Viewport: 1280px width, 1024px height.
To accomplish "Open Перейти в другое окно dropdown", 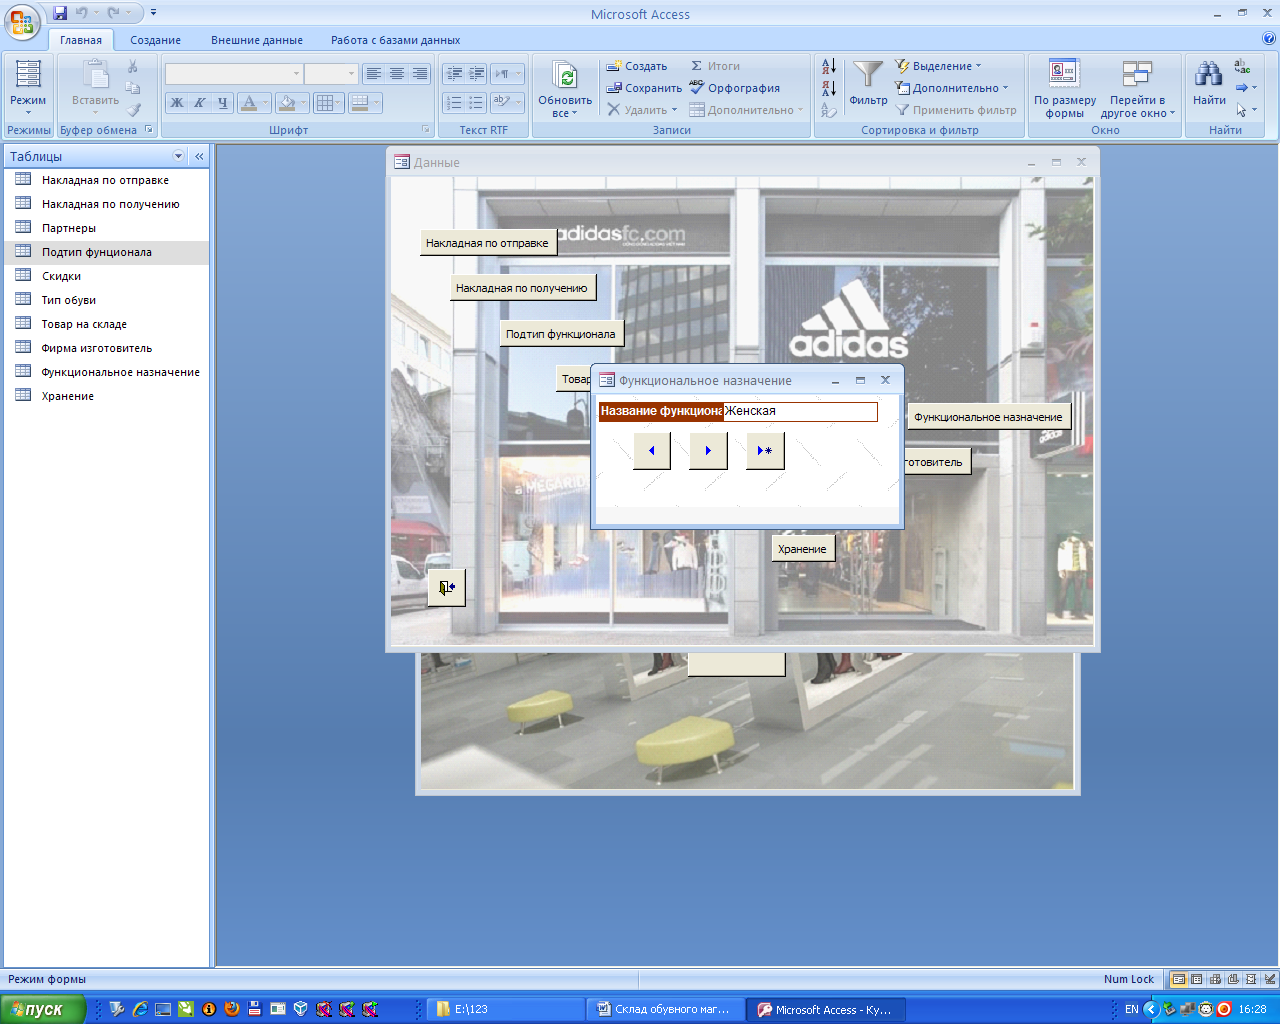I will 1137,88.
